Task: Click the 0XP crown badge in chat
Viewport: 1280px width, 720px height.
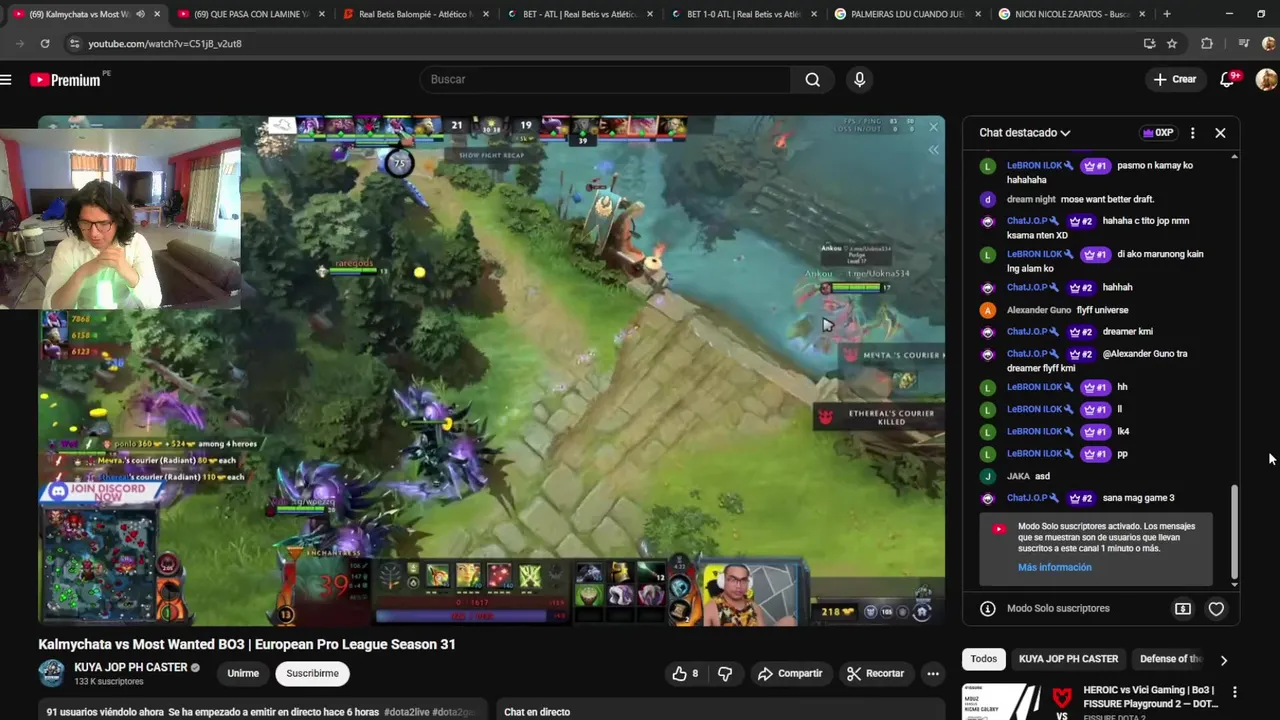Action: pyautogui.click(x=1158, y=133)
